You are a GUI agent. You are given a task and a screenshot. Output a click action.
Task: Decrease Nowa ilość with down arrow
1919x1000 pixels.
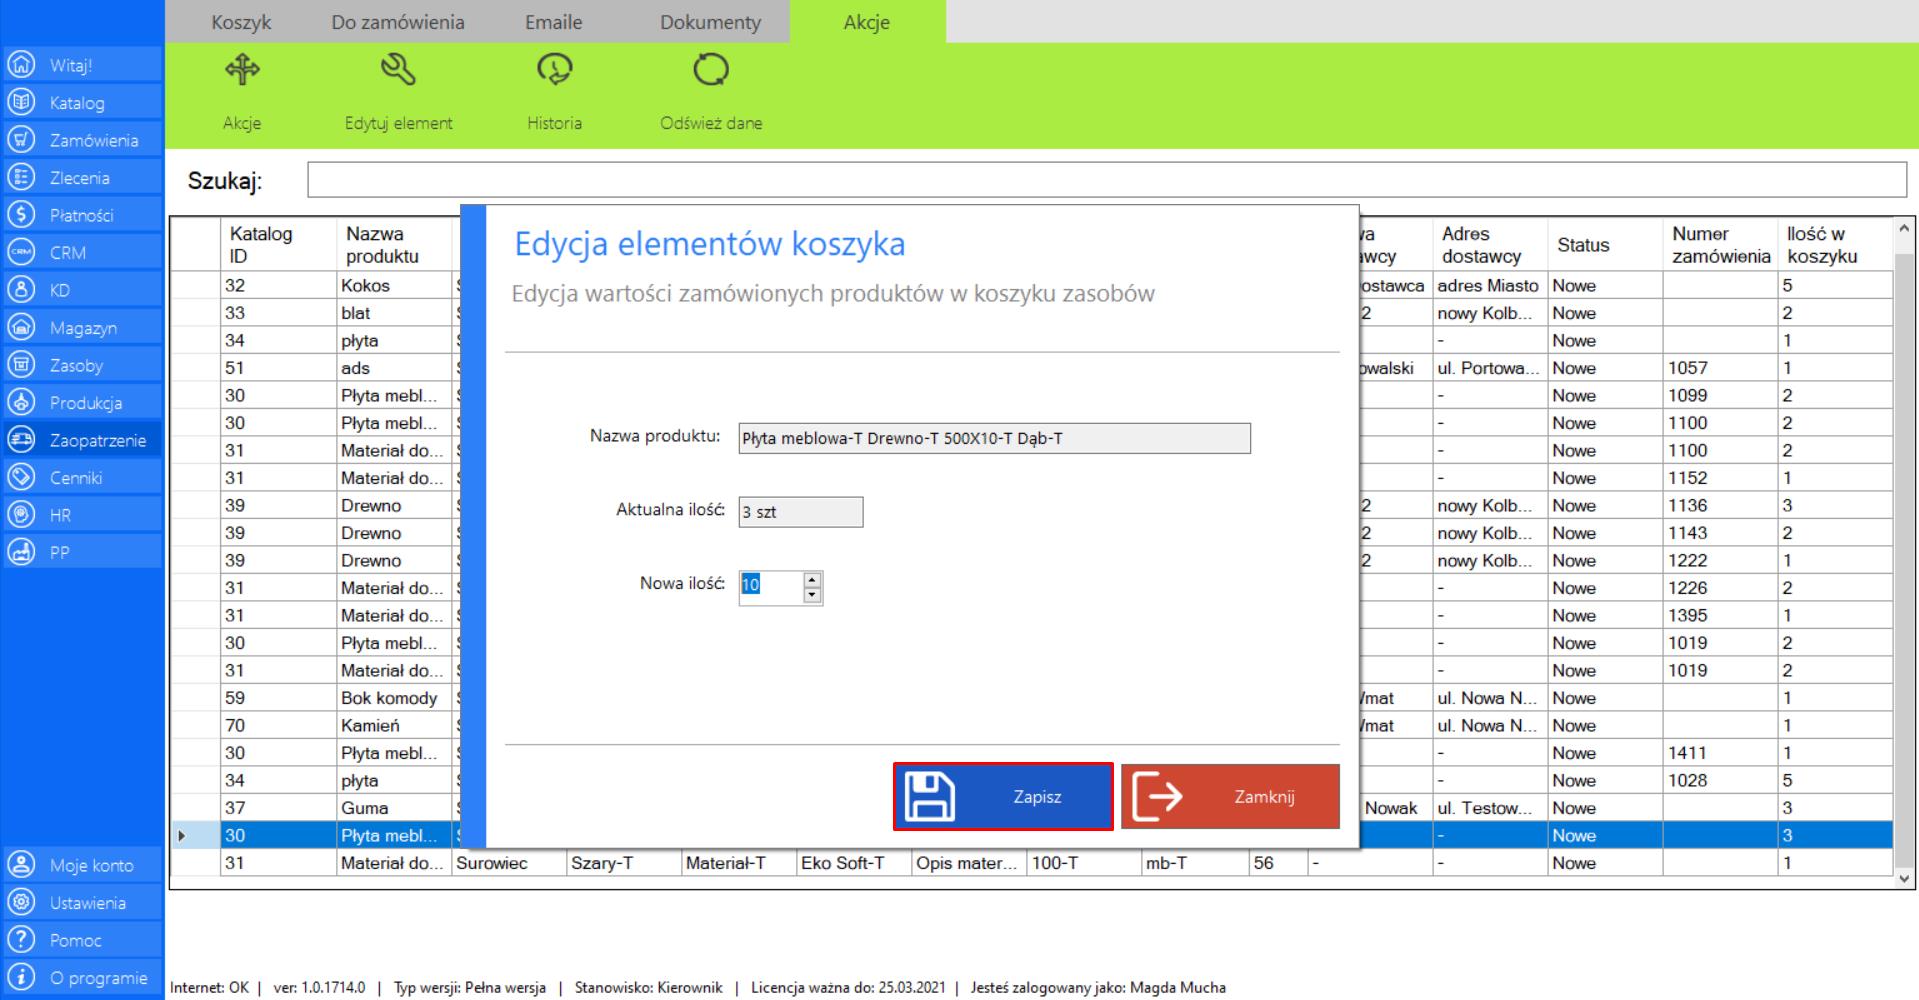(812, 595)
